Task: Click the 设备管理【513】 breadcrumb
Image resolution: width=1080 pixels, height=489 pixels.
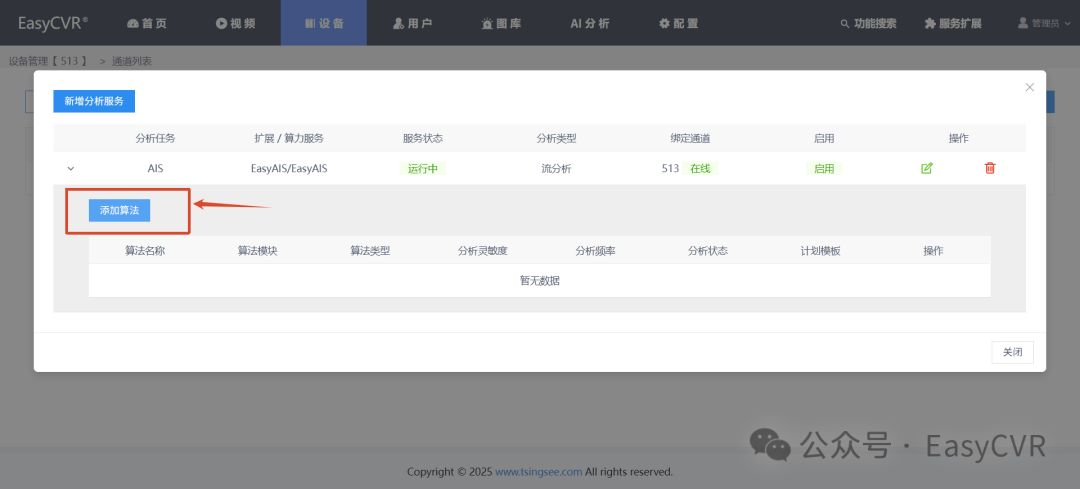Action: [x=48, y=61]
